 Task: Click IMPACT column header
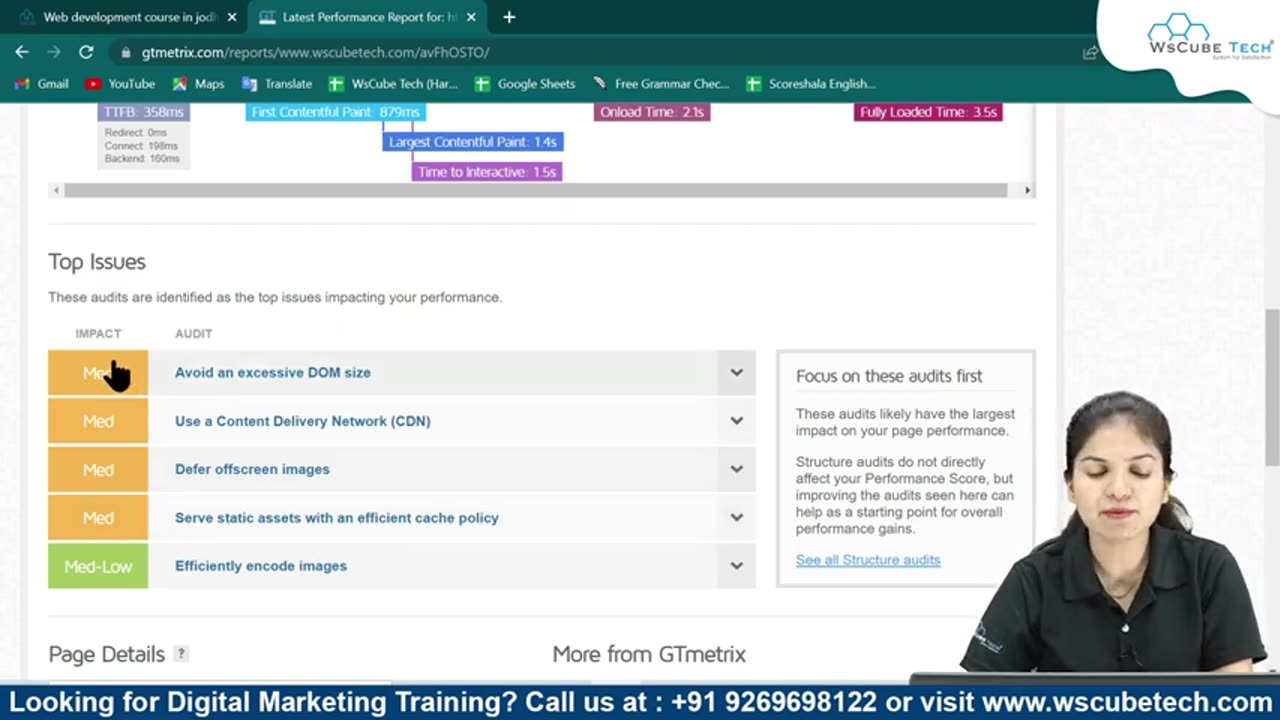point(98,334)
